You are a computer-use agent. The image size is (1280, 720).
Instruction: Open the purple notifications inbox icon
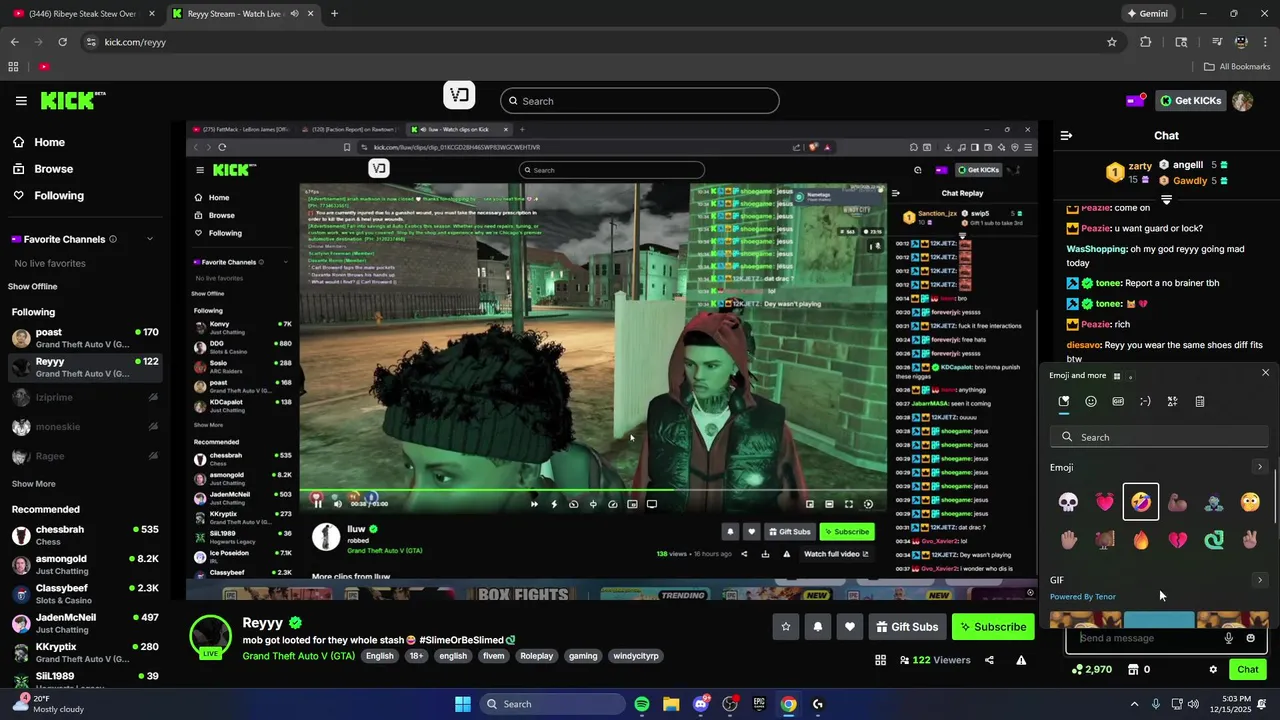click(1136, 101)
